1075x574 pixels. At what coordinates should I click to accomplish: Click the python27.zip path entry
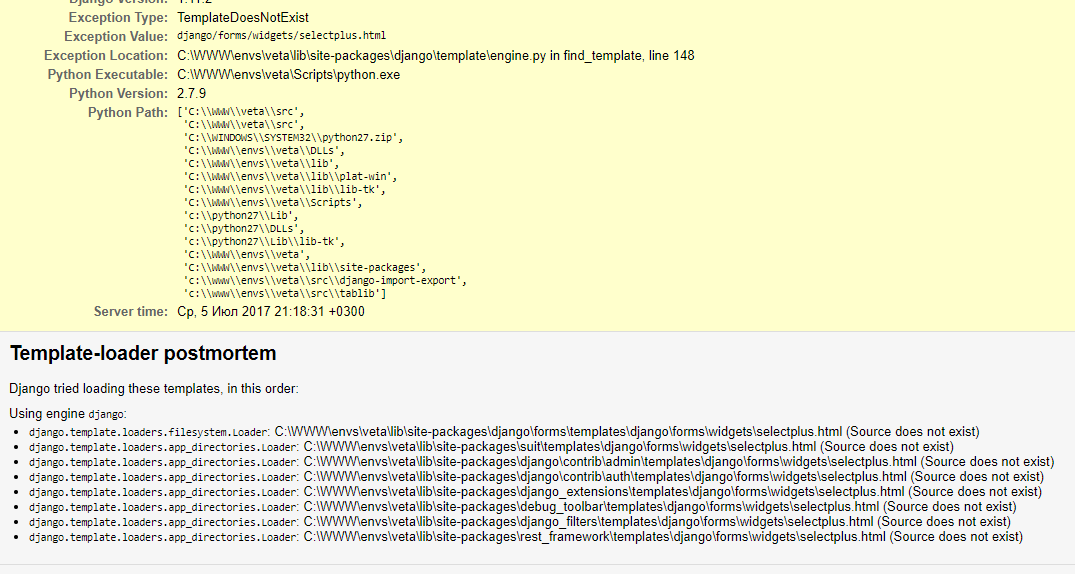293,137
